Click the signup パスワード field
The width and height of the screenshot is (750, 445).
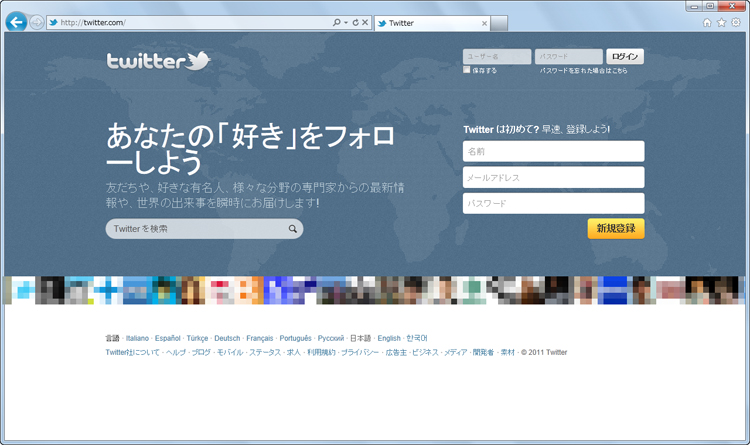pos(553,203)
